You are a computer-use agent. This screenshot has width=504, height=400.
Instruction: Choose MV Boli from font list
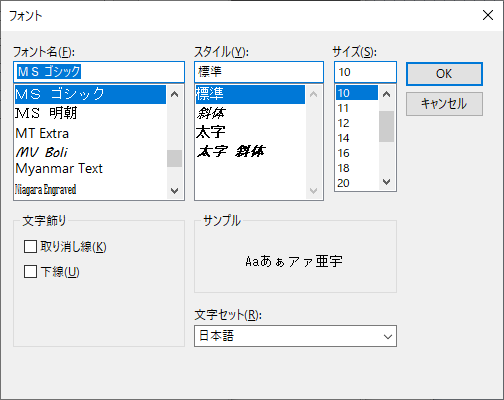coord(90,152)
